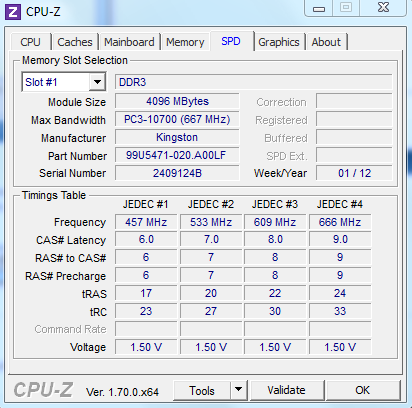Screen dimensions: 412x408
Task: Click the JEDEC #1 column header
Action: (x=145, y=204)
